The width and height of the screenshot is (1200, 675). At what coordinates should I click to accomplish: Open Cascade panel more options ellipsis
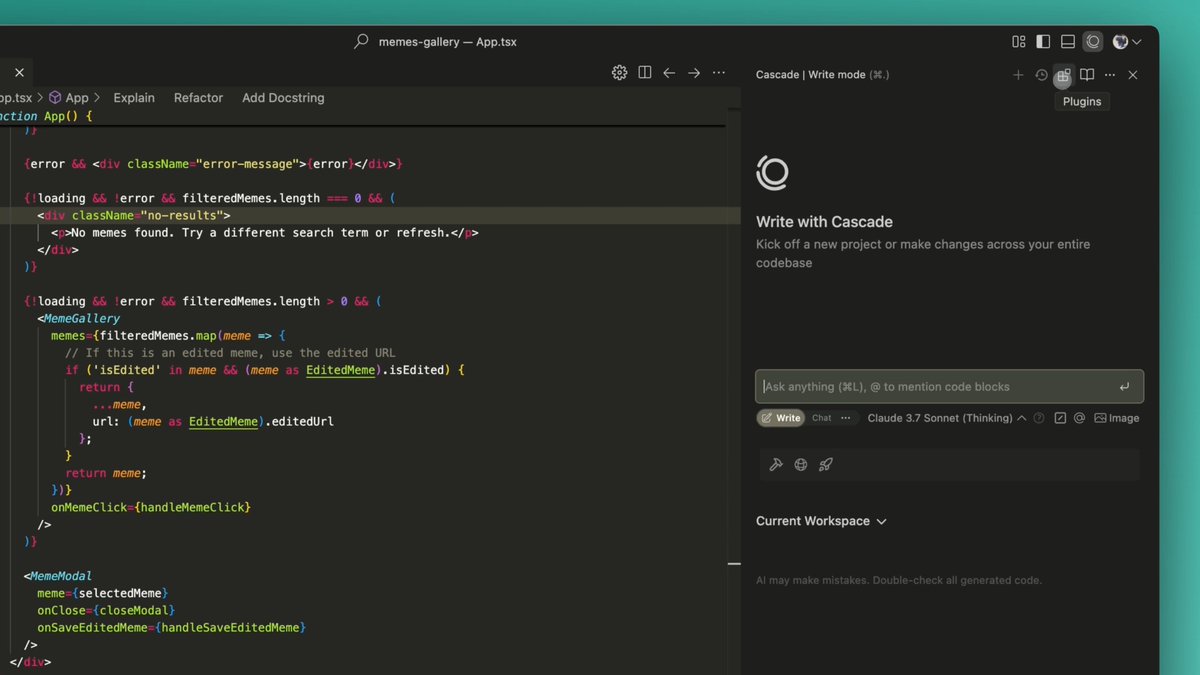(1110, 75)
